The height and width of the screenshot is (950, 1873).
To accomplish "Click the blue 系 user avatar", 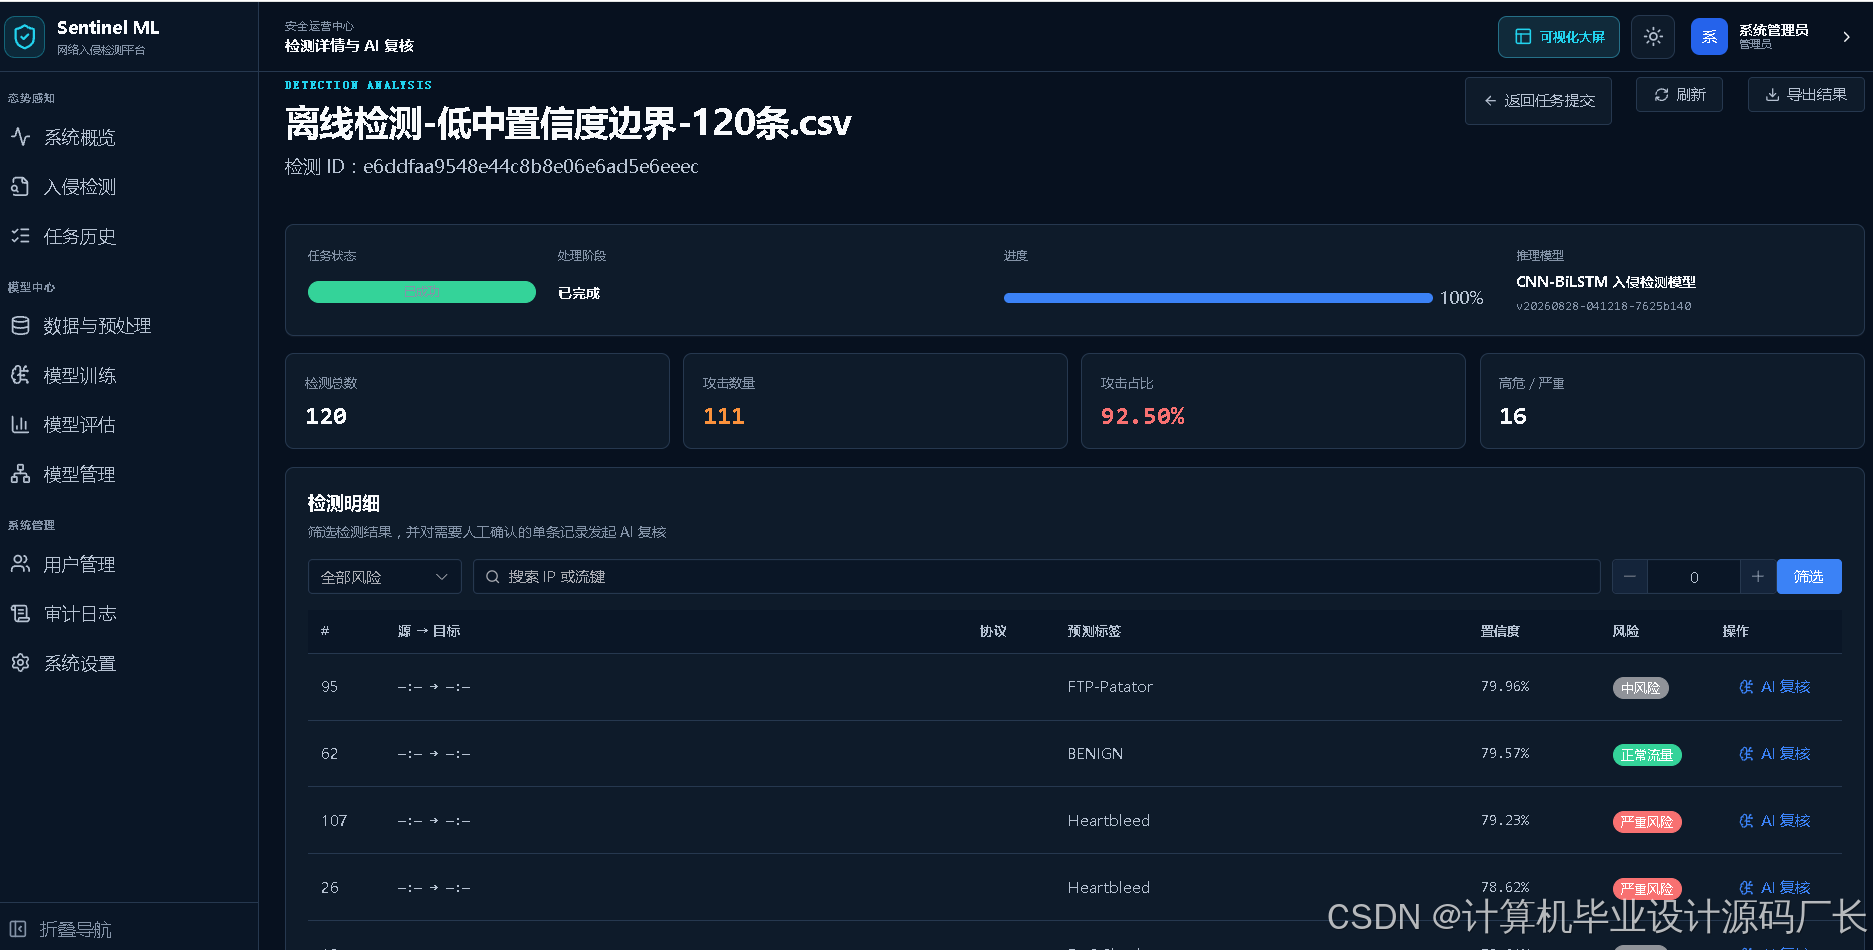I will 1709,37.
